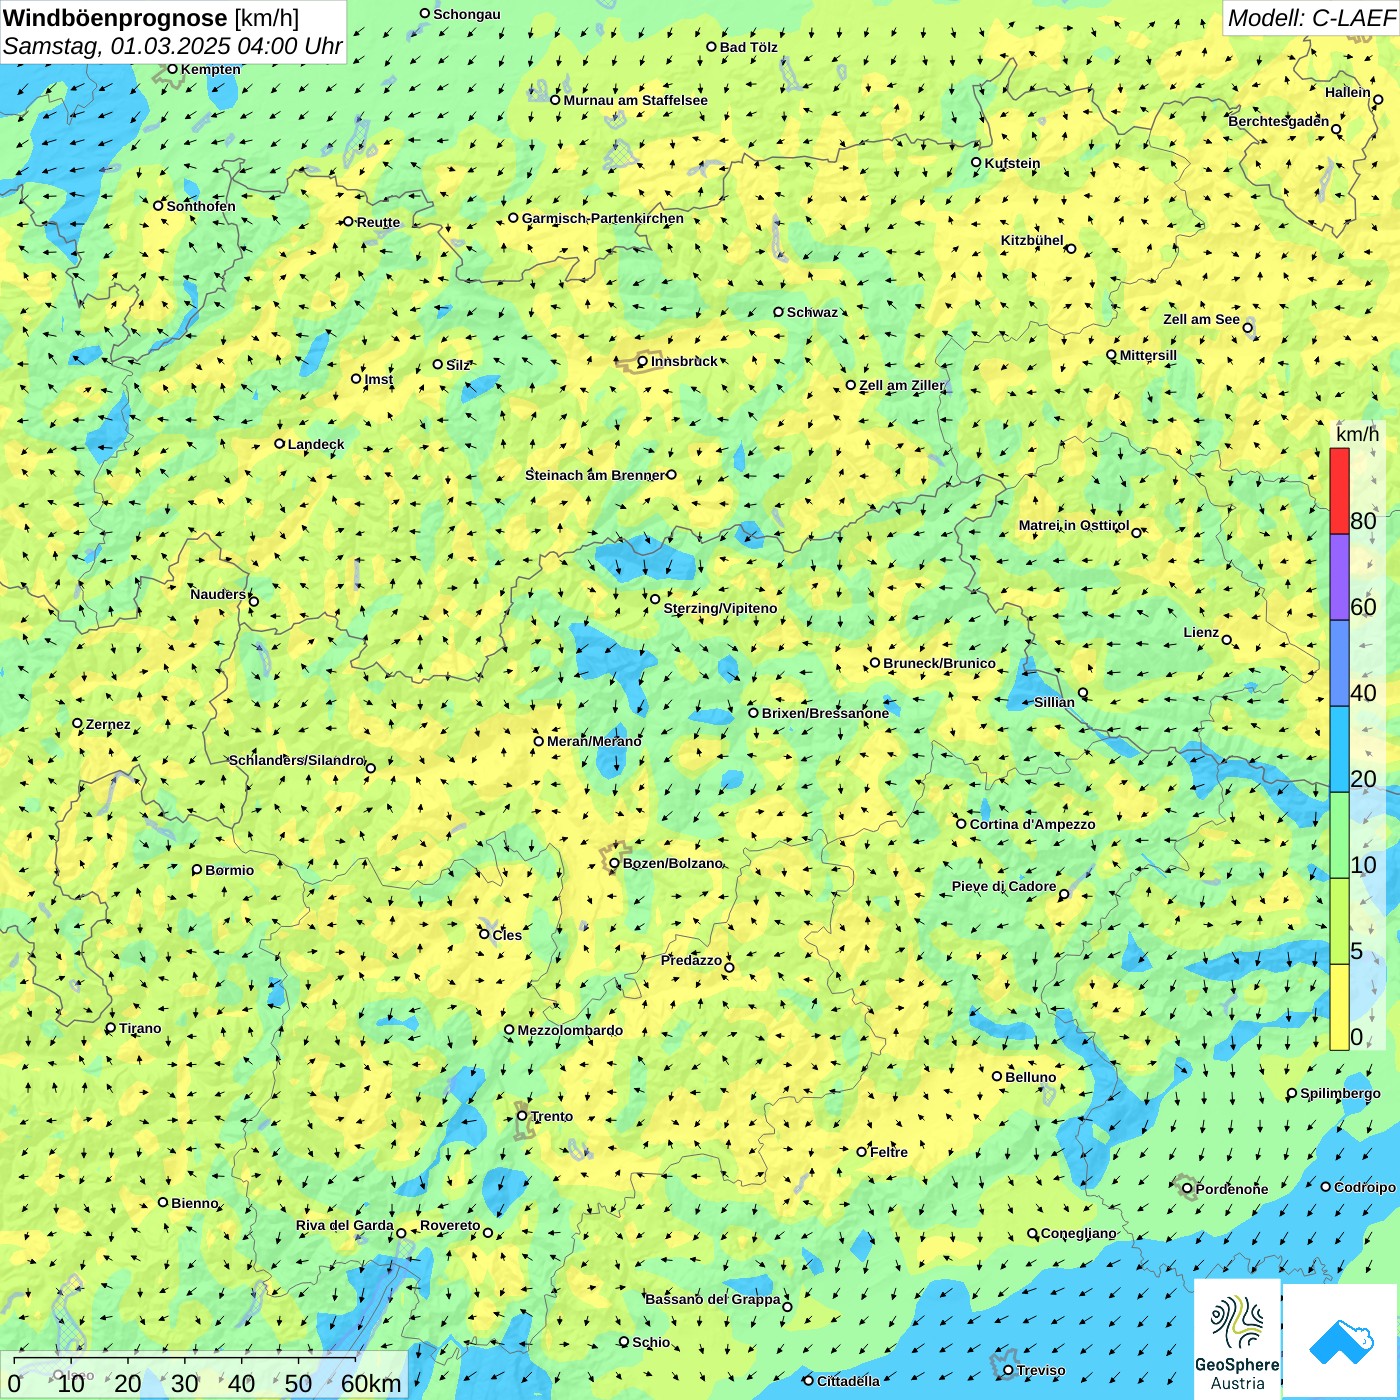
Task: Click the 'Mittersill' label
Action: pyautogui.click(x=1148, y=355)
